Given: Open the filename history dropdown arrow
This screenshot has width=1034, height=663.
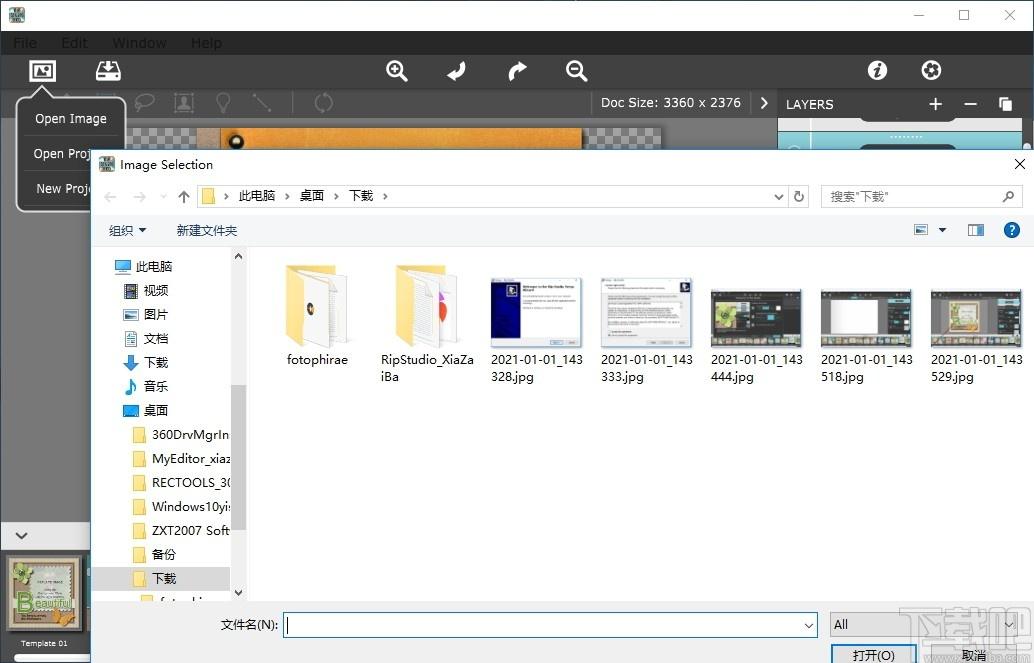Looking at the screenshot, I should click(808, 625).
